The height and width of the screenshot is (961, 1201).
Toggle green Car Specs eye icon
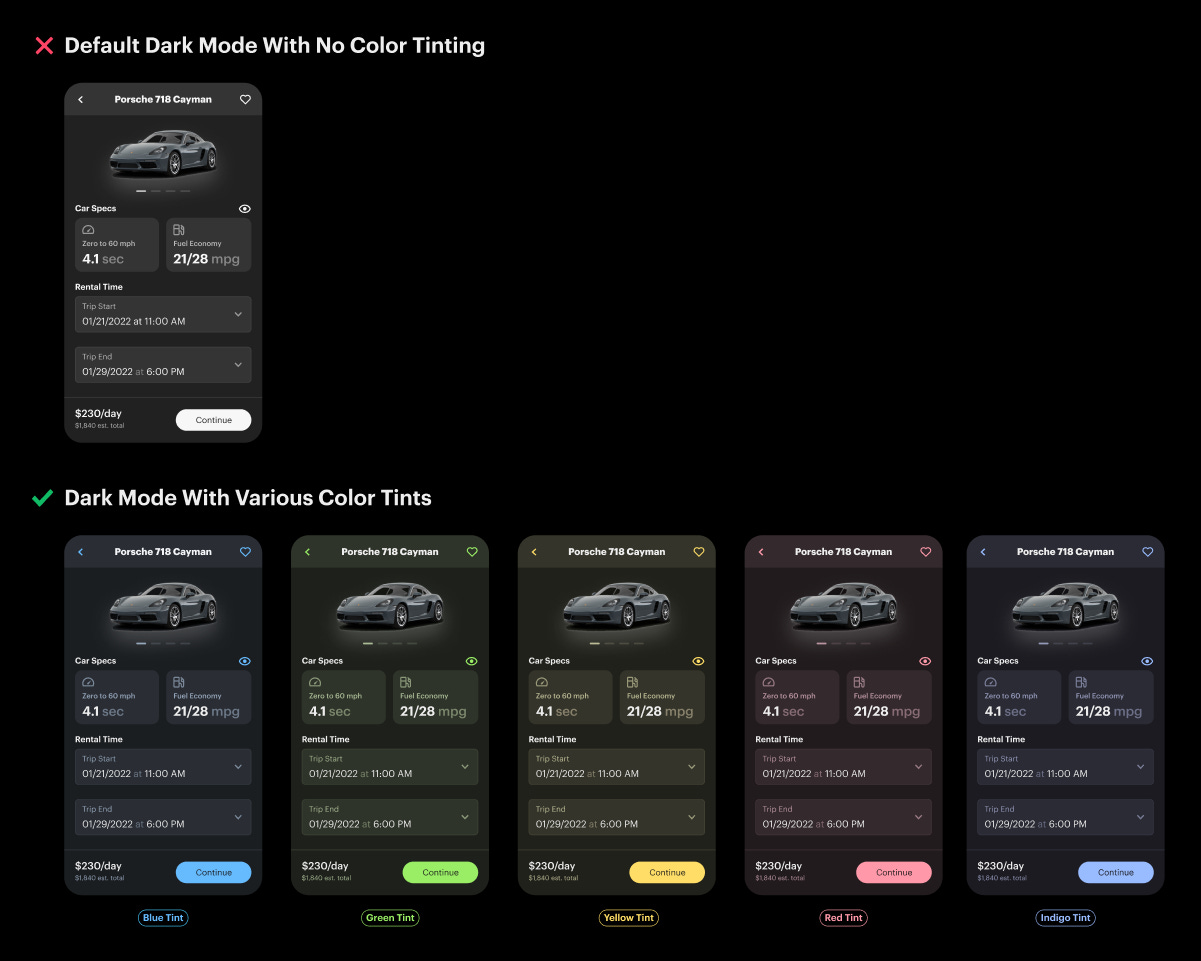click(472, 661)
